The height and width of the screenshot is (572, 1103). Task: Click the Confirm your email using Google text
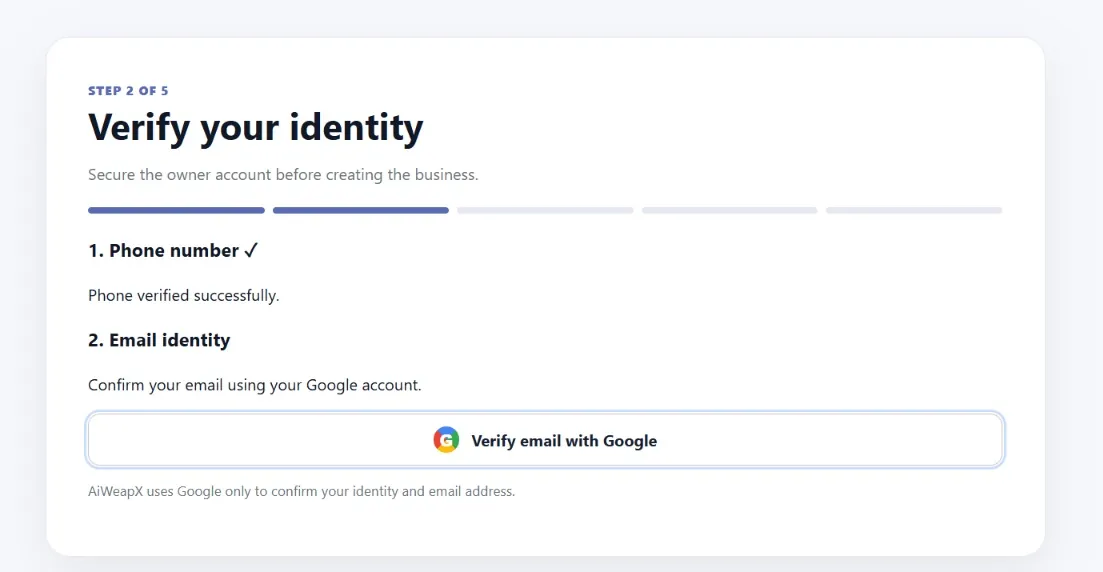255,385
